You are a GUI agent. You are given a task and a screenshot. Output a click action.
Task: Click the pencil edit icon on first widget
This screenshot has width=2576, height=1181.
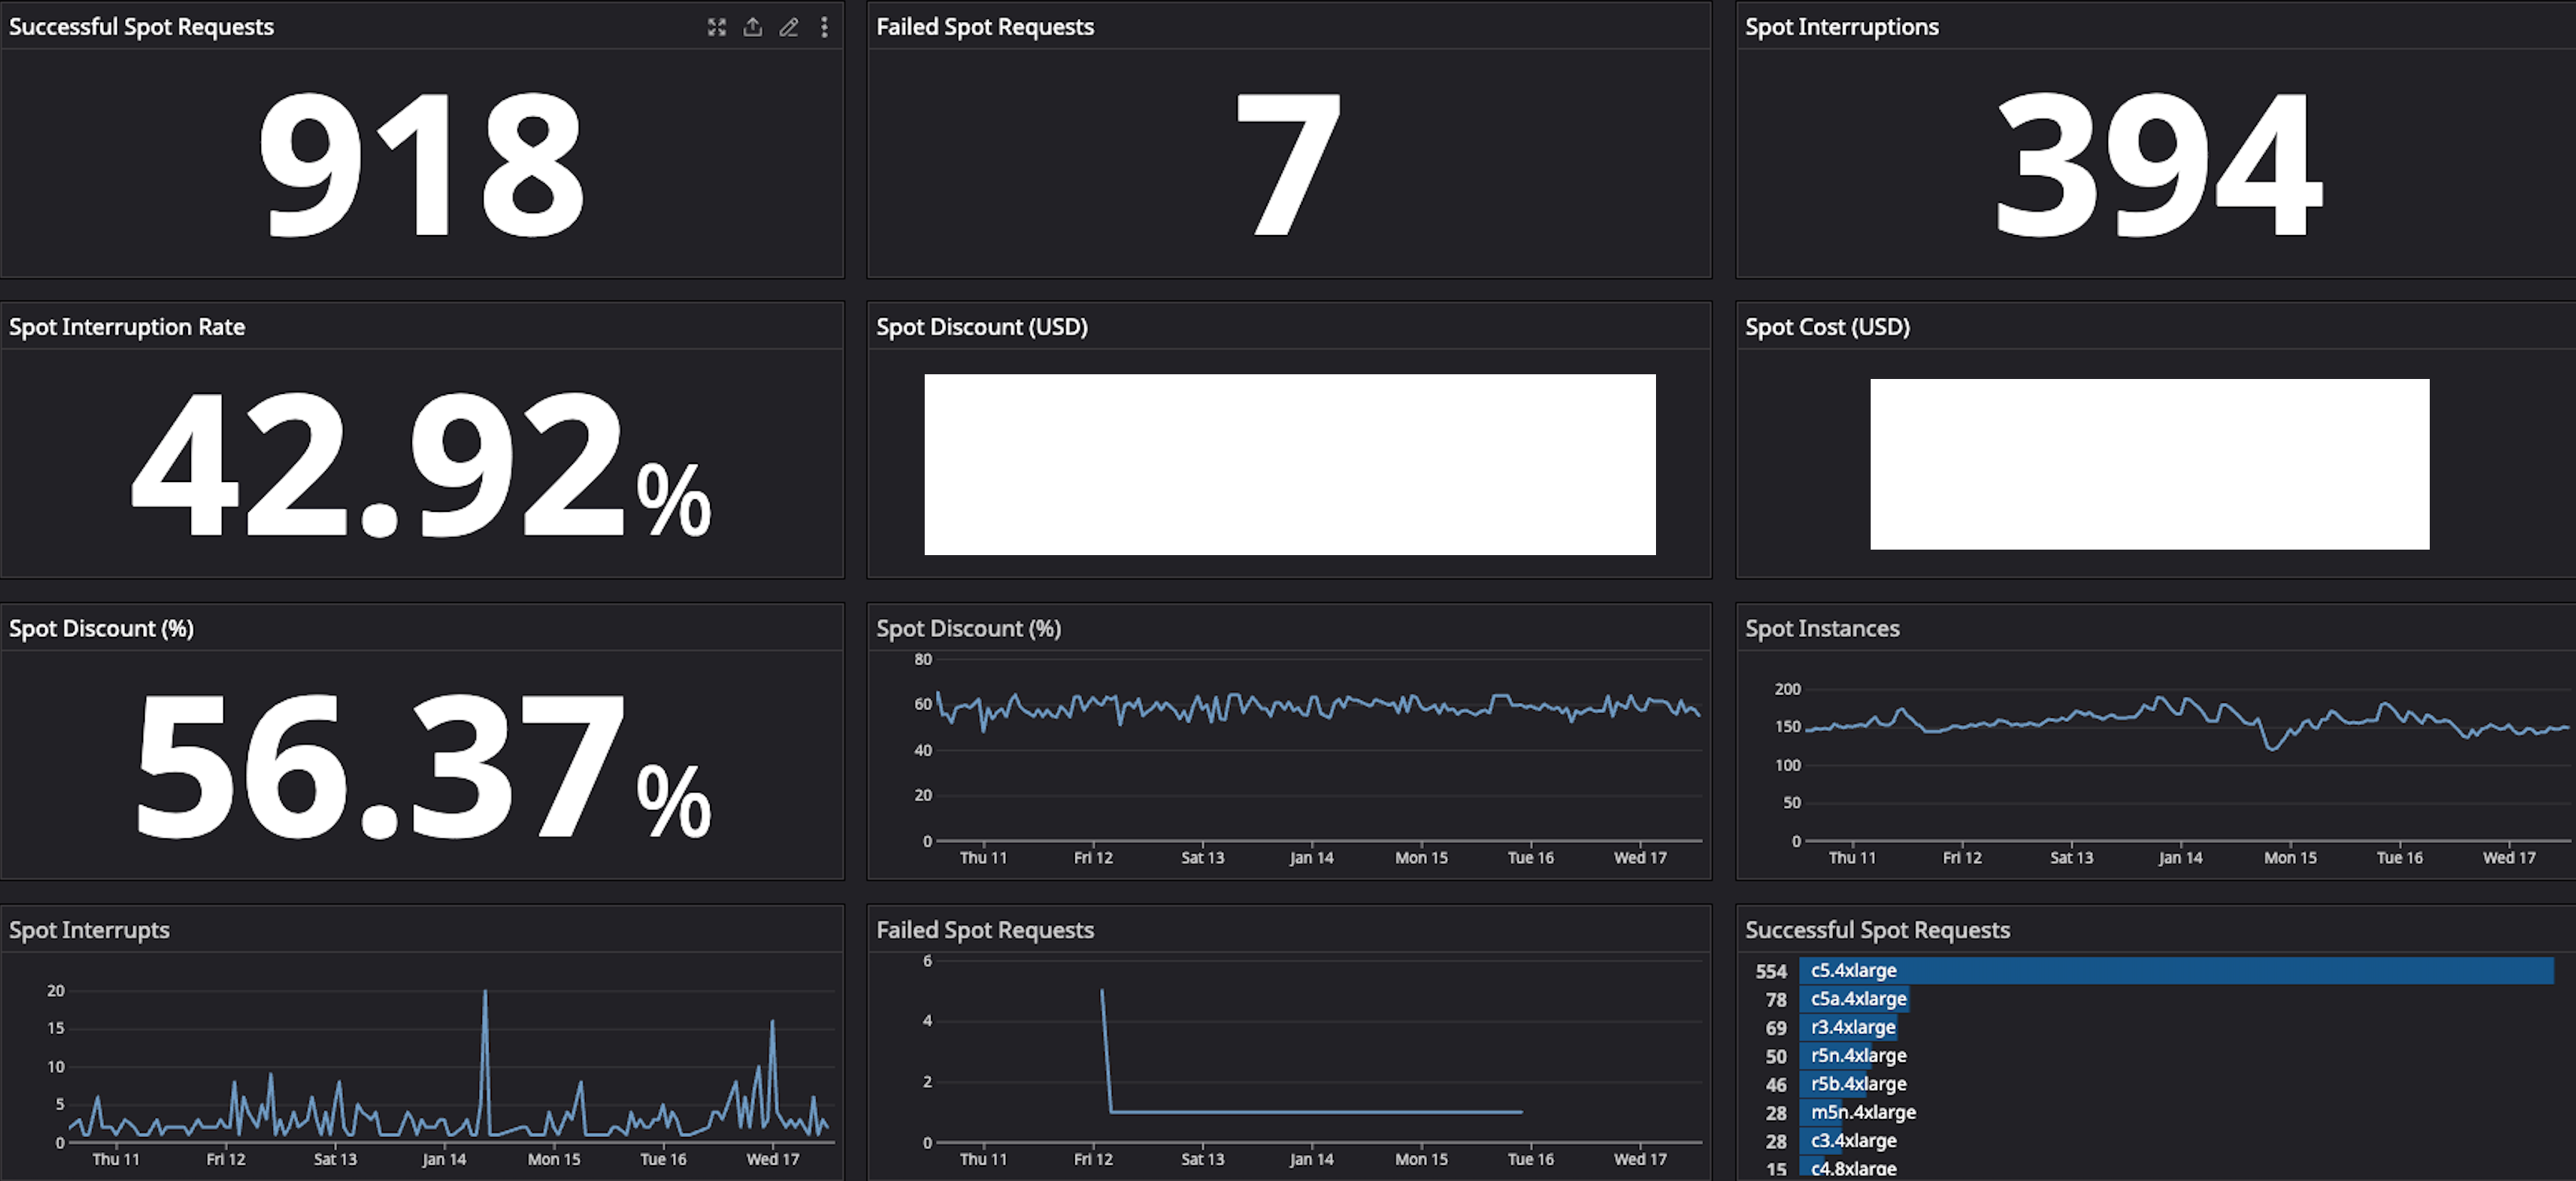pyautogui.click(x=788, y=27)
